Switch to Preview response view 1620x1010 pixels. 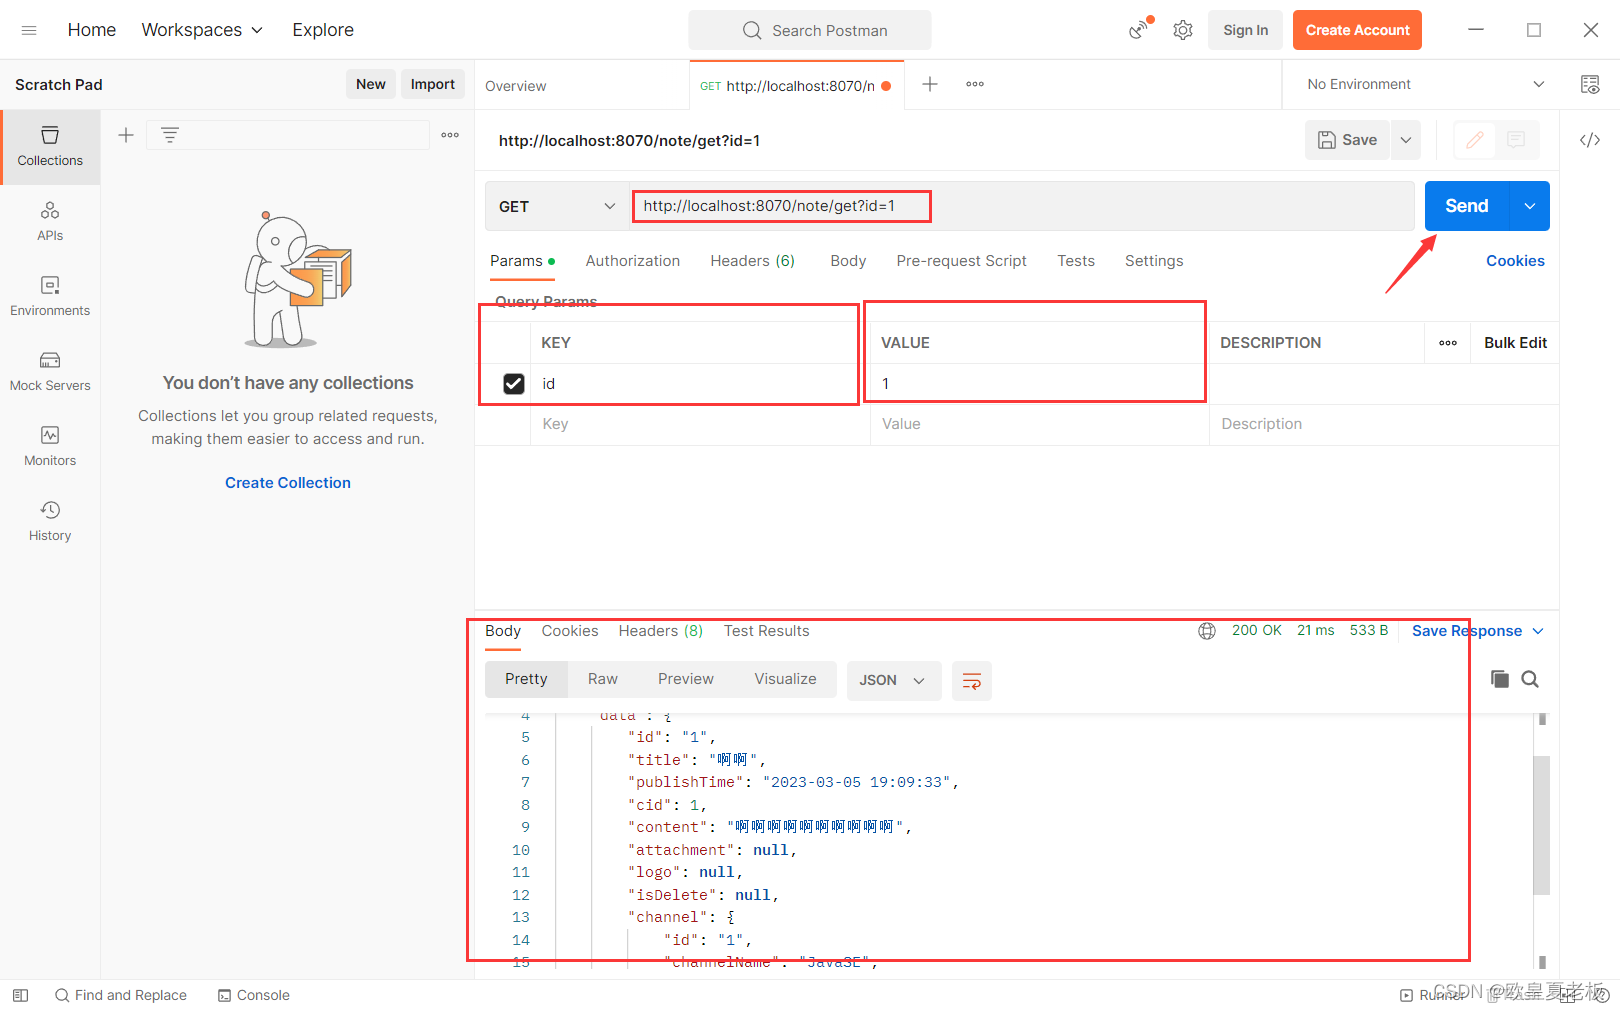pyautogui.click(x=686, y=679)
